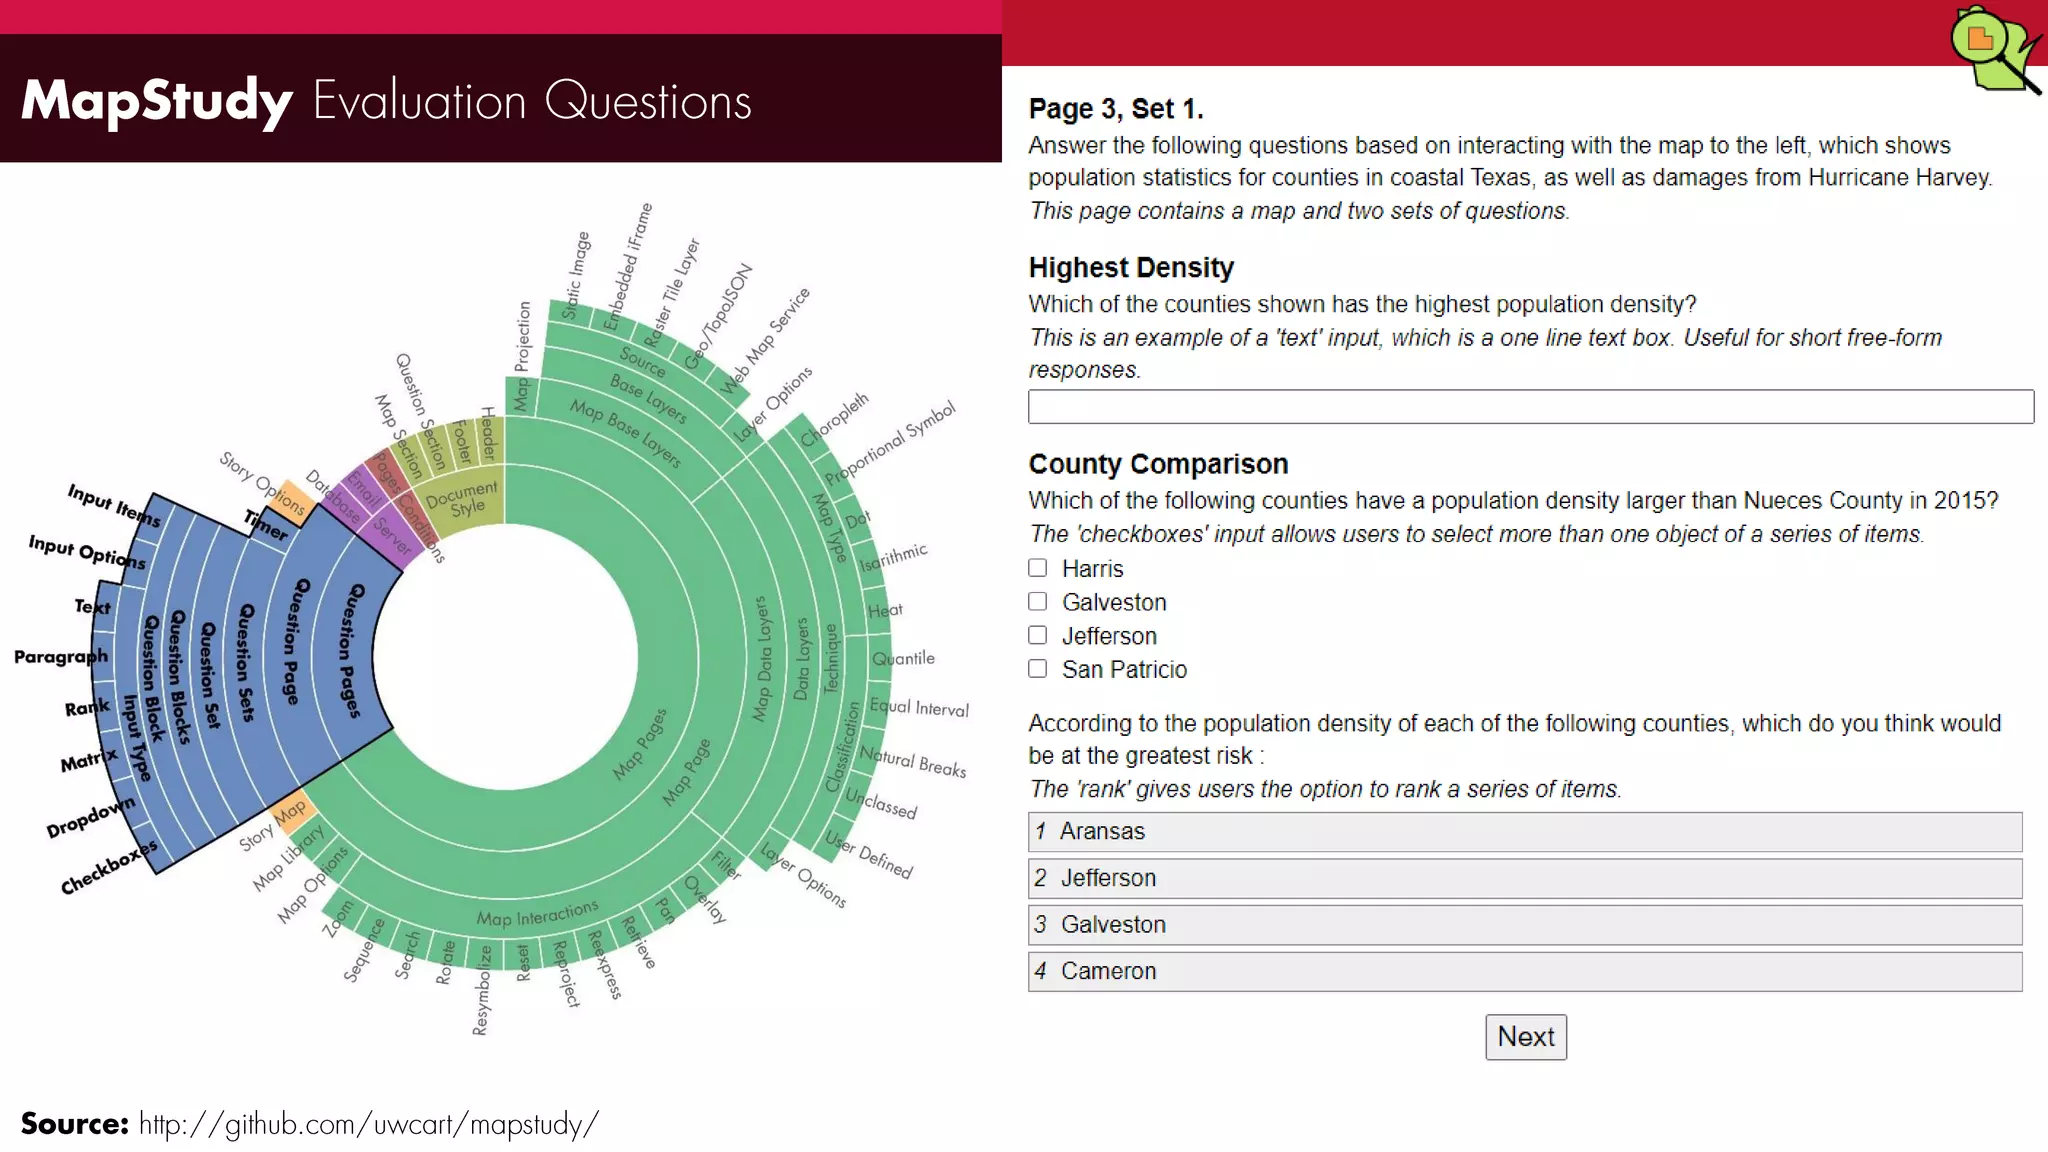The image size is (2048, 1152).
Task: Select the San Patricio checkbox
Action: click(x=1038, y=669)
